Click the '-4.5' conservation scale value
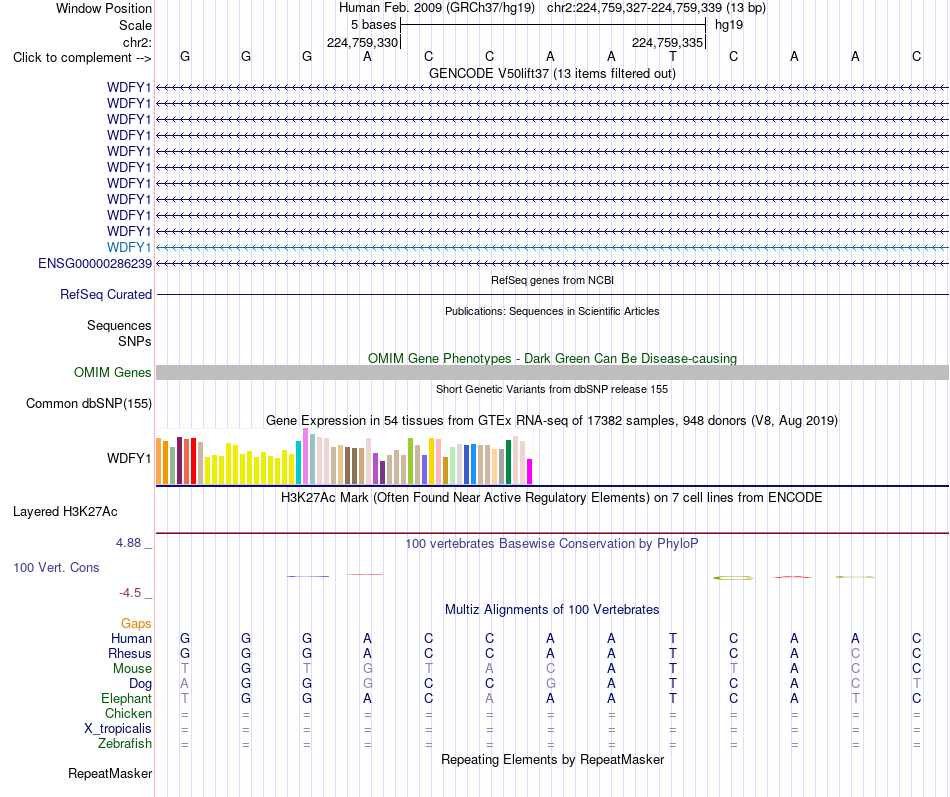Screen dimensions: 950x797 click(130, 593)
